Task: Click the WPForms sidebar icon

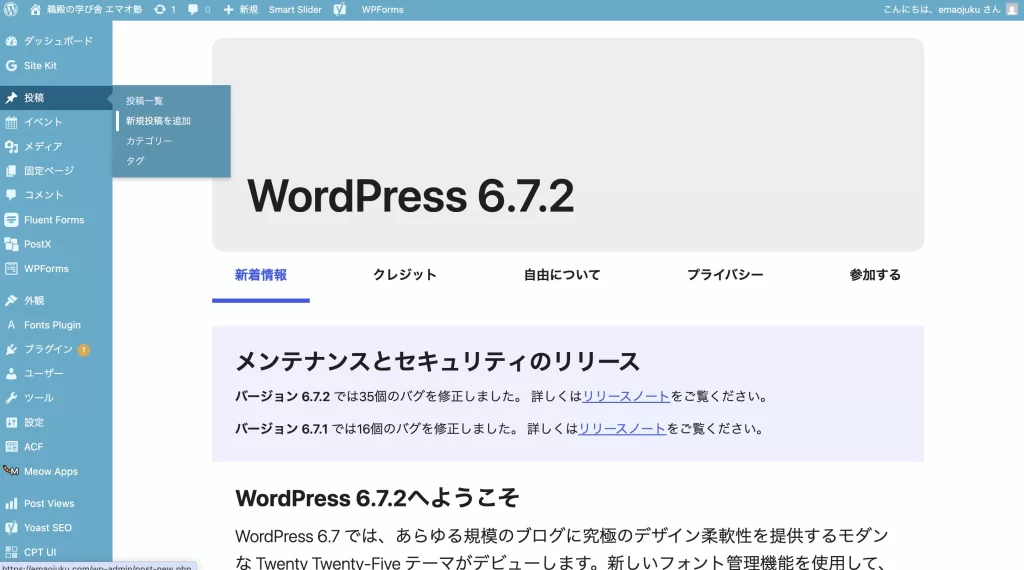Action: [x=11, y=268]
